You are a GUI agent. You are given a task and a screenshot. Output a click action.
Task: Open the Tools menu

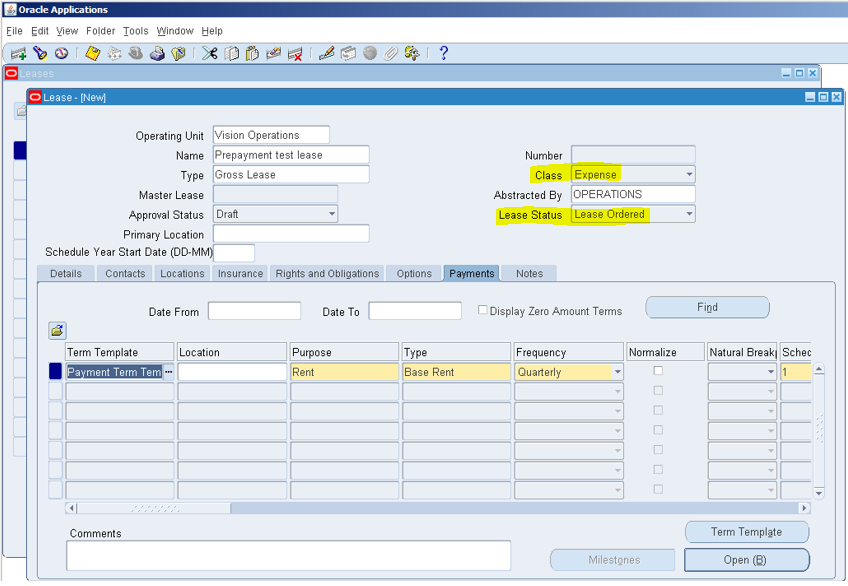tap(135, 31)
